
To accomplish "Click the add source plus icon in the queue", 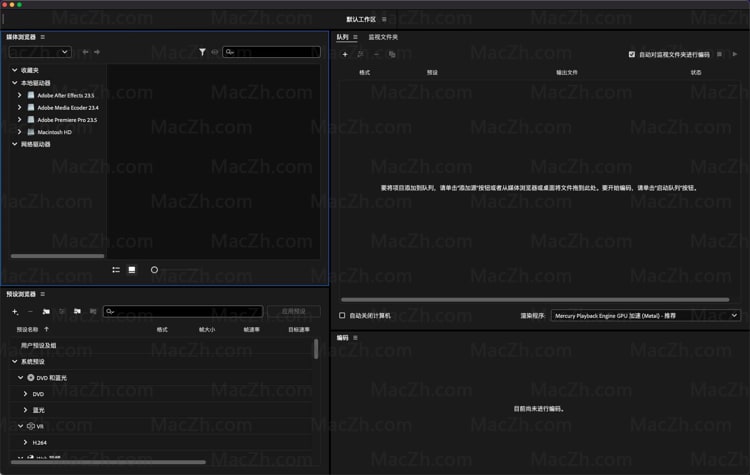I will (345, 55).
